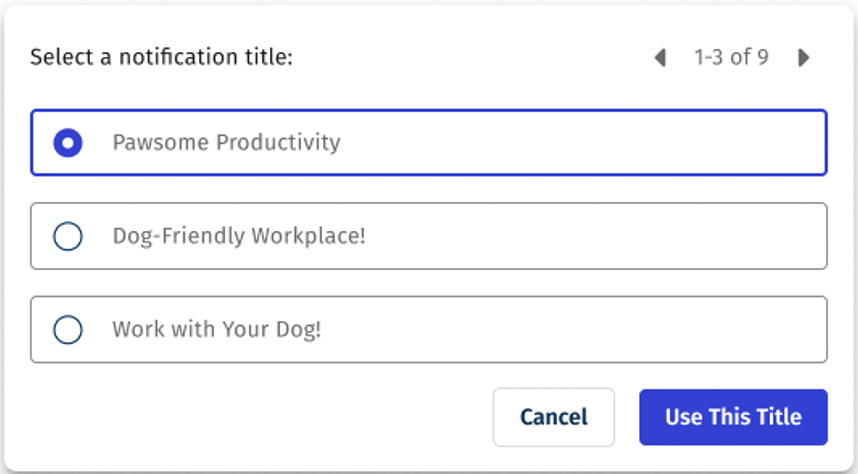Viewport: 858px width, 474px height.
Task: Pick the Work with Your Dog! radio button
Action: (x=68, y=330)
